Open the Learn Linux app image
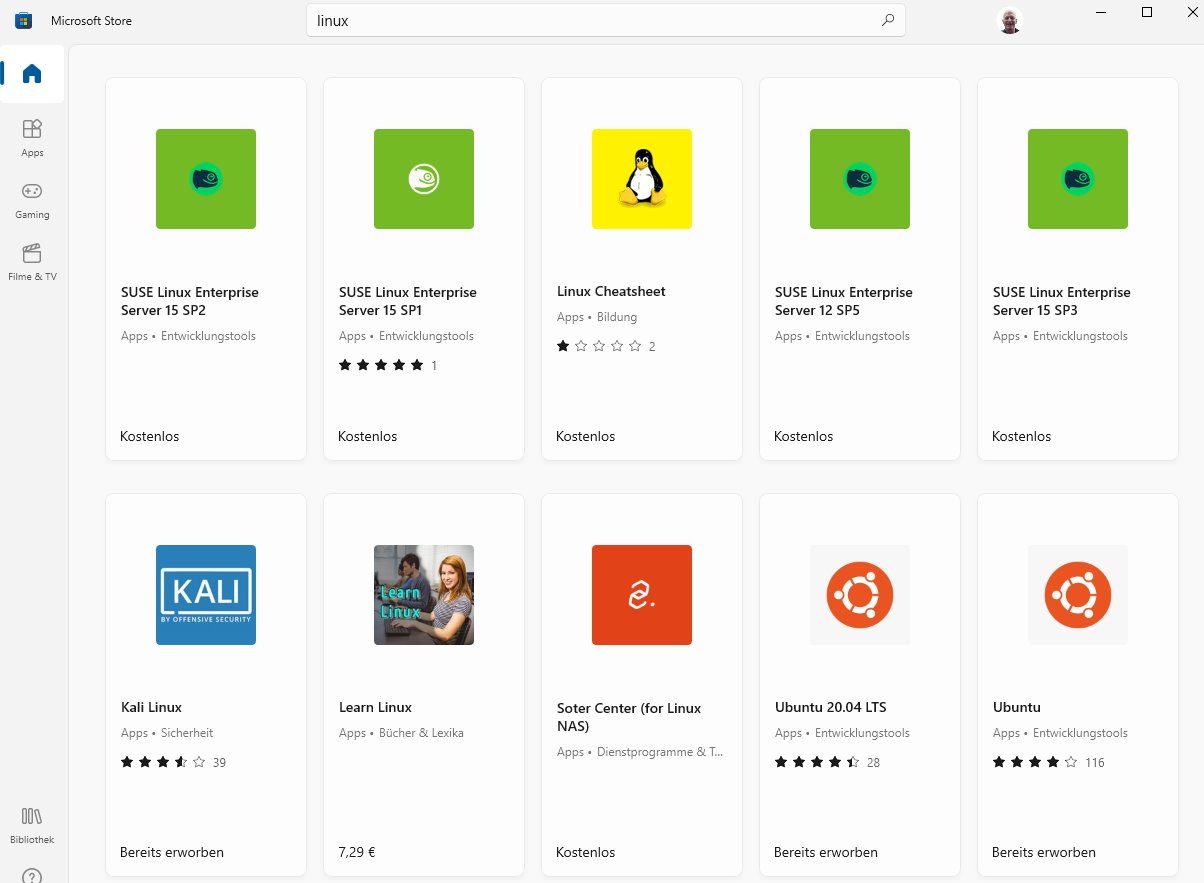This screenshot has height=883, width=1204. click(424, 595)
